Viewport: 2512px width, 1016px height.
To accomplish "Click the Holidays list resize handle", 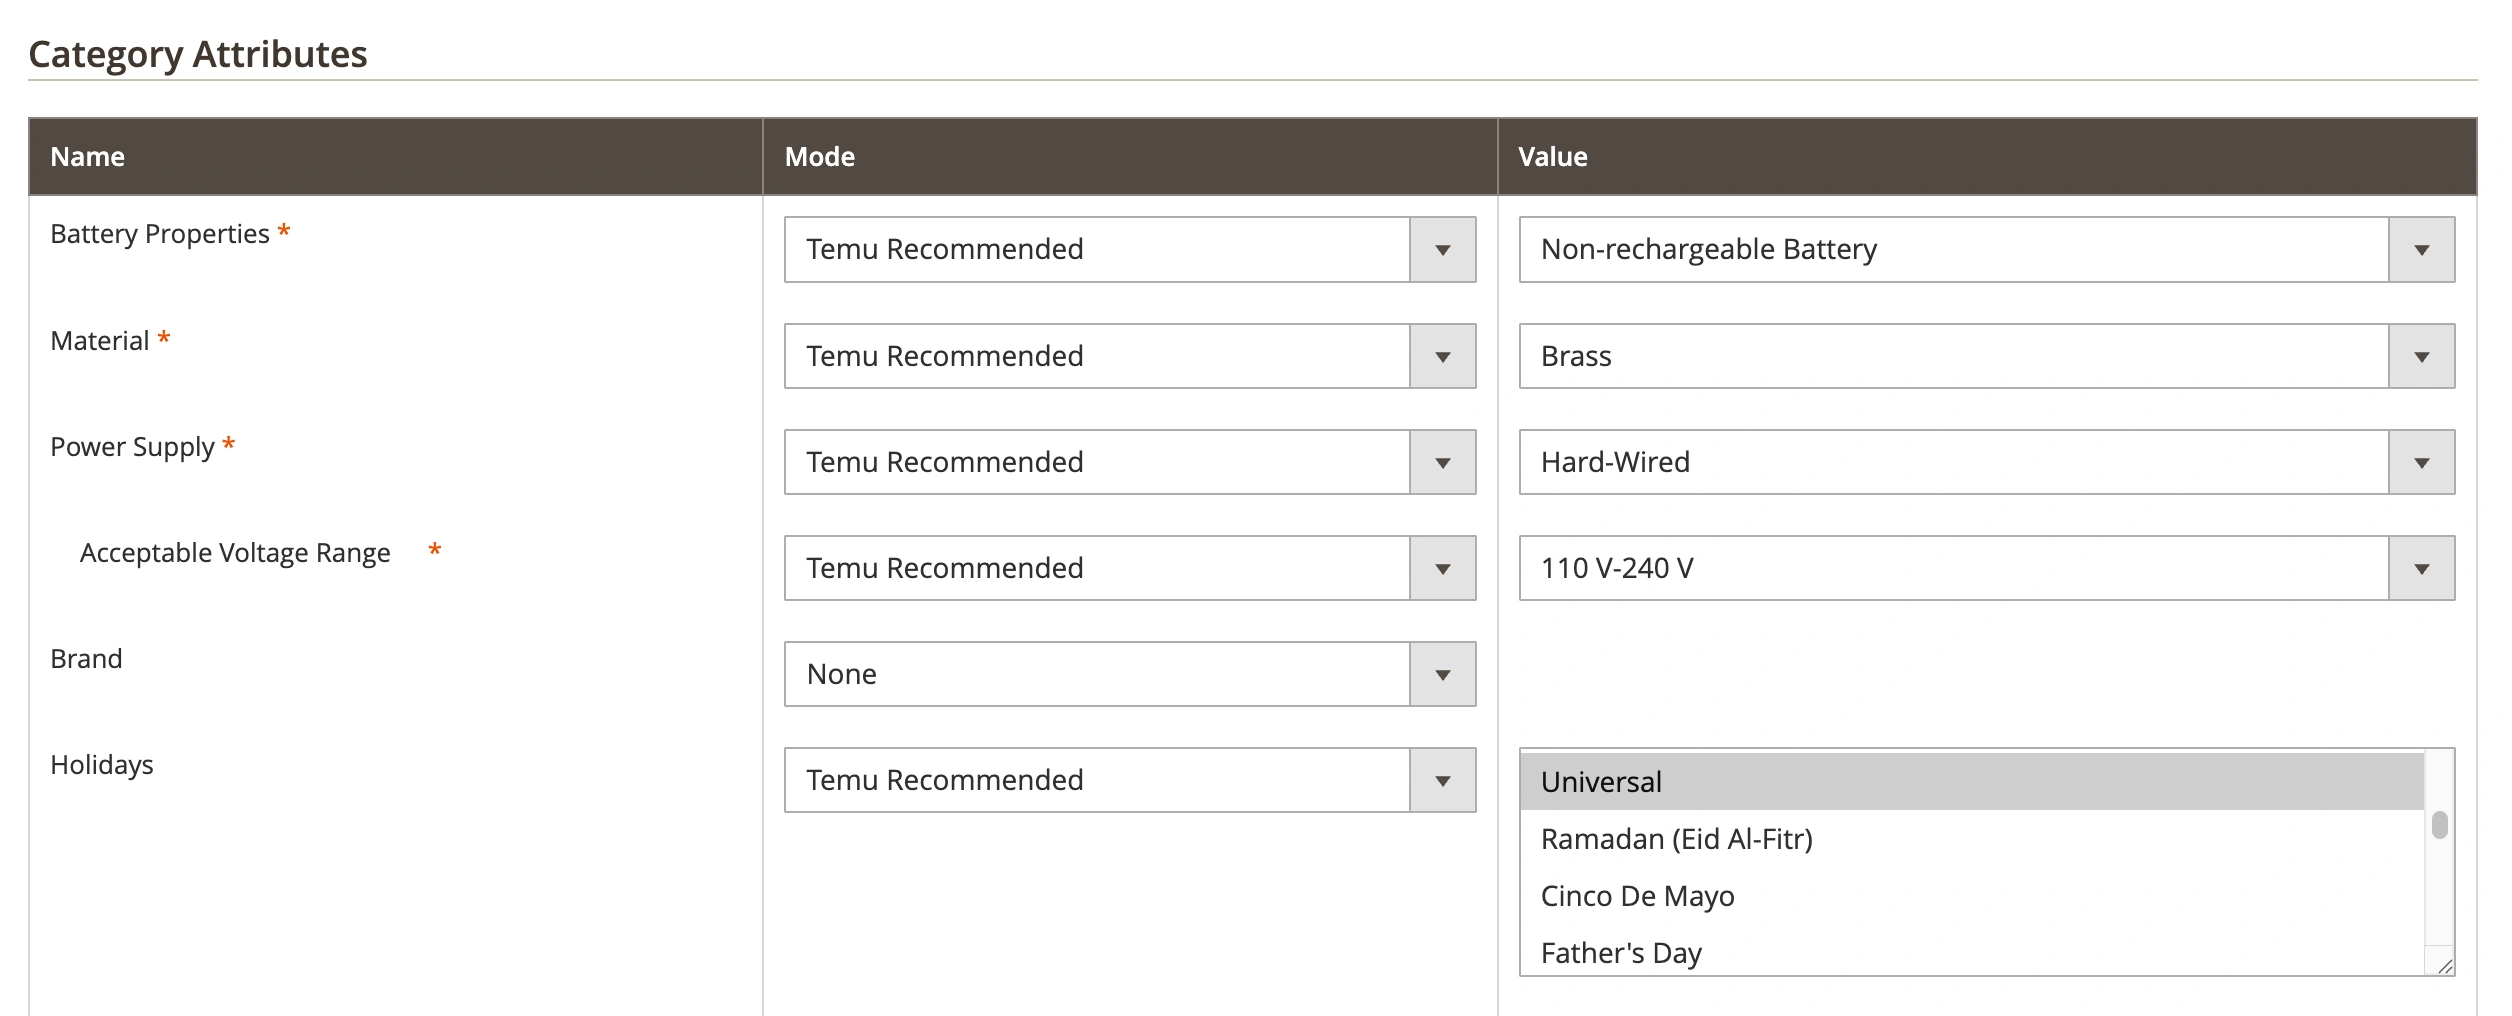I will [2445, 966].
